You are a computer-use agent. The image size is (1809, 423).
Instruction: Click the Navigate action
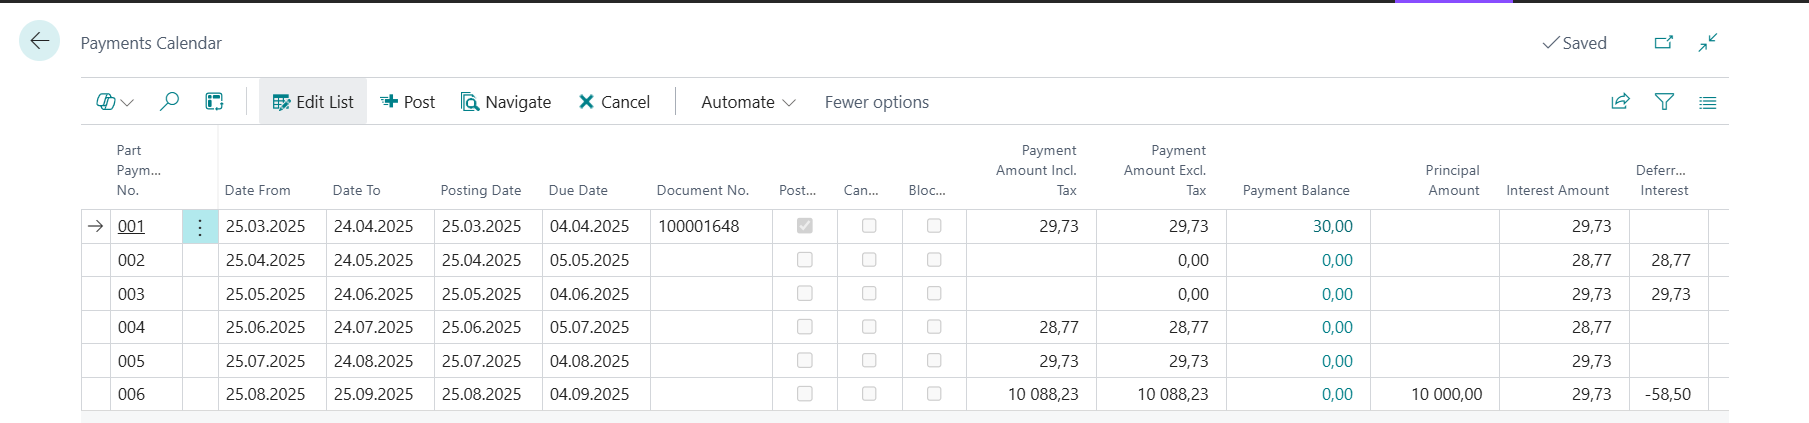506,102
